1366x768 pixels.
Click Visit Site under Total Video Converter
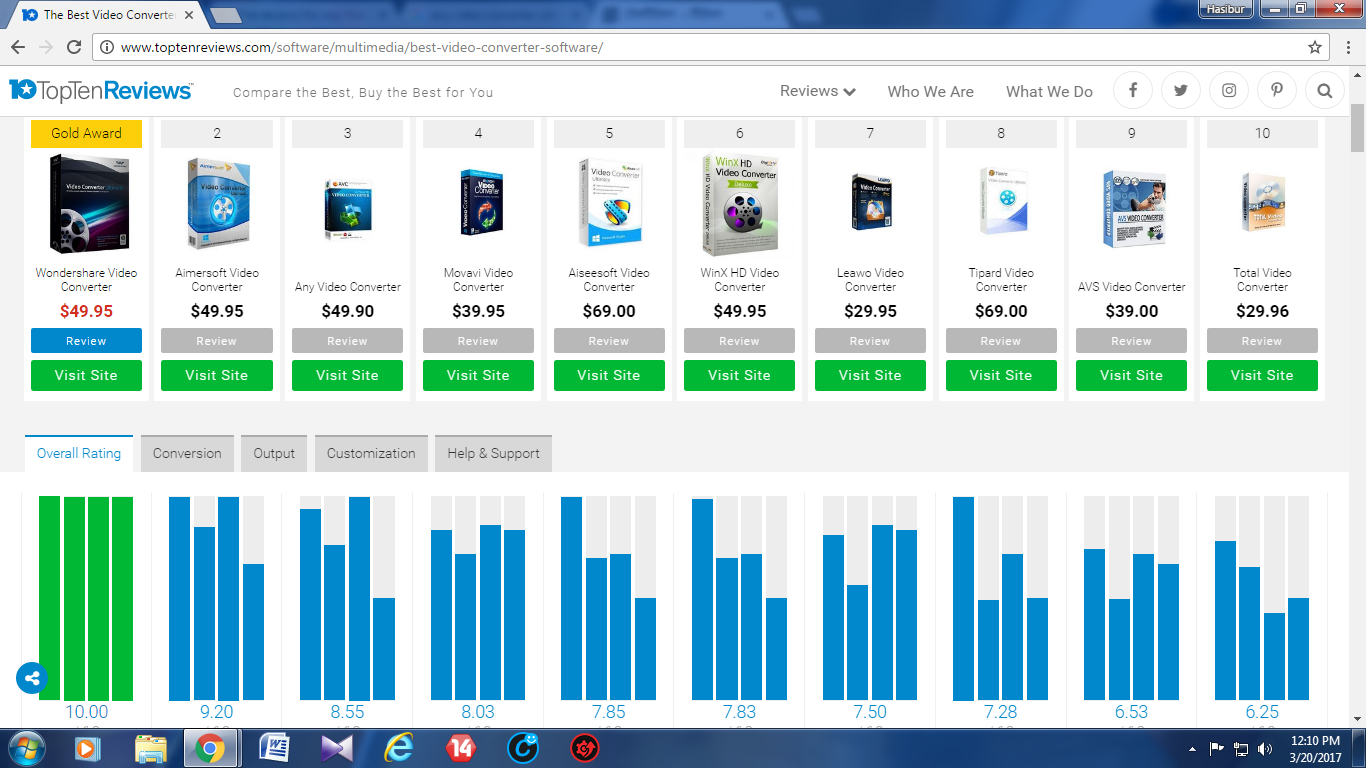click(x=1262, y=375)
